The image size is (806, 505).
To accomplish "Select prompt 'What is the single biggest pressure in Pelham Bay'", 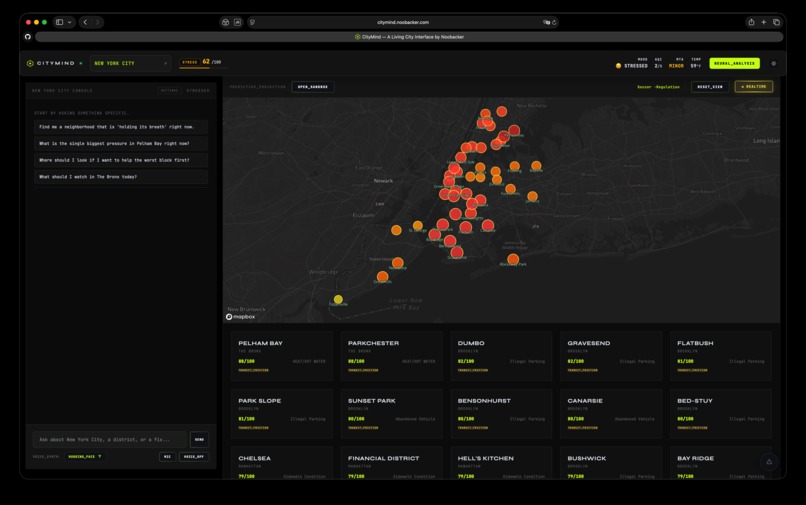I will (x=121, y=143).
